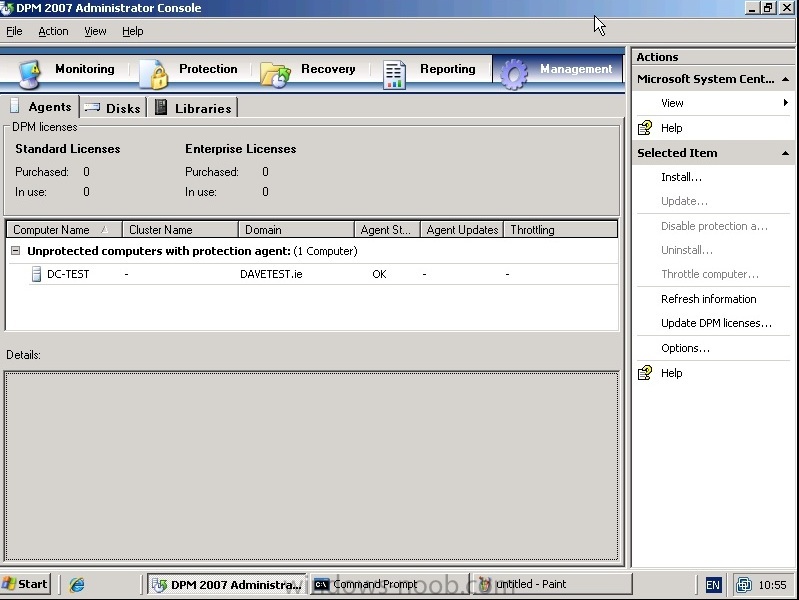Click the DPM console title bar icon
Screen dimensions: 799x600
tap(7, 8)
